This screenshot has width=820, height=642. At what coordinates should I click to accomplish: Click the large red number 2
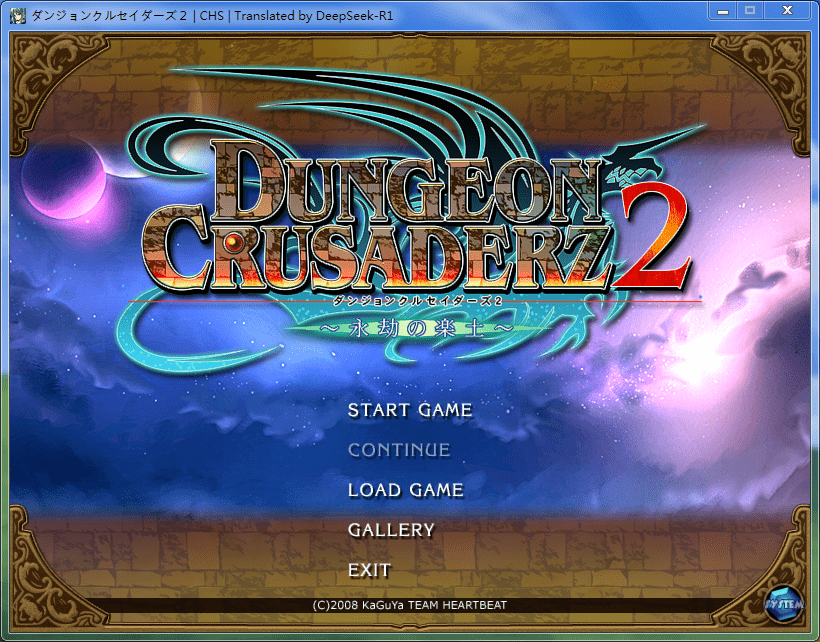click(x=654, y=238)
